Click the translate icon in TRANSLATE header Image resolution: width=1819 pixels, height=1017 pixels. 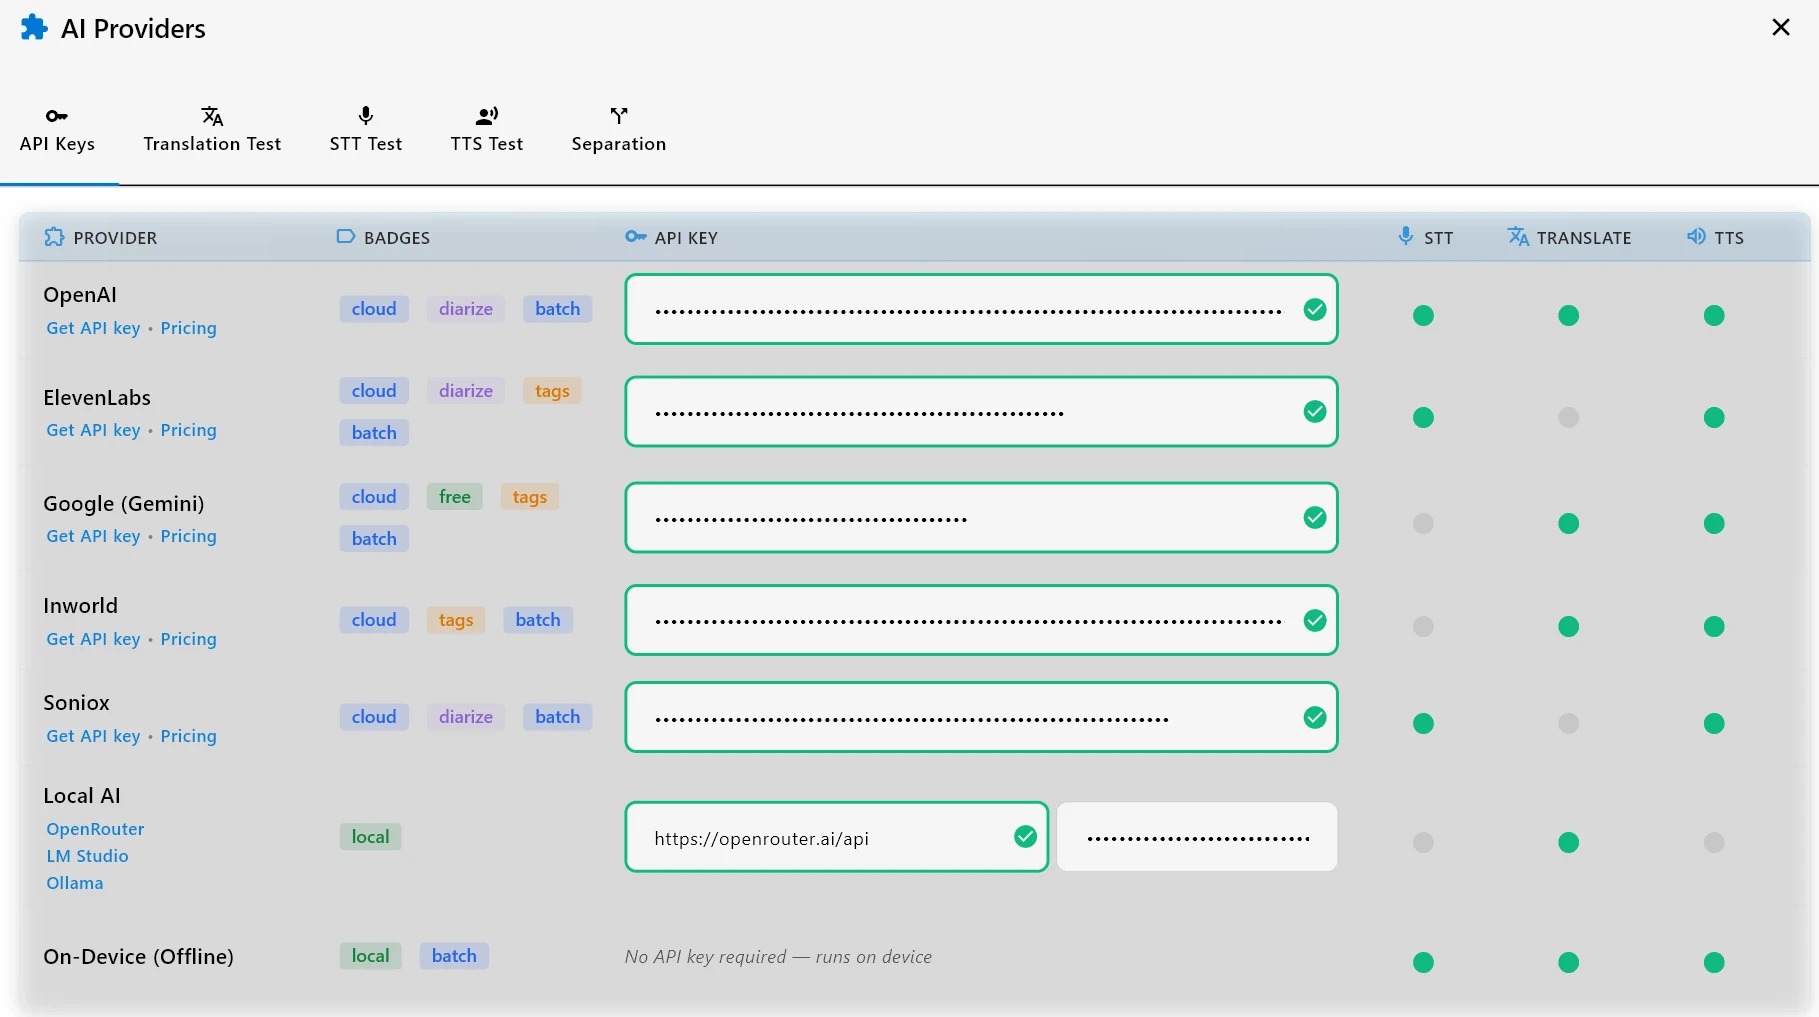point(1518,236)
